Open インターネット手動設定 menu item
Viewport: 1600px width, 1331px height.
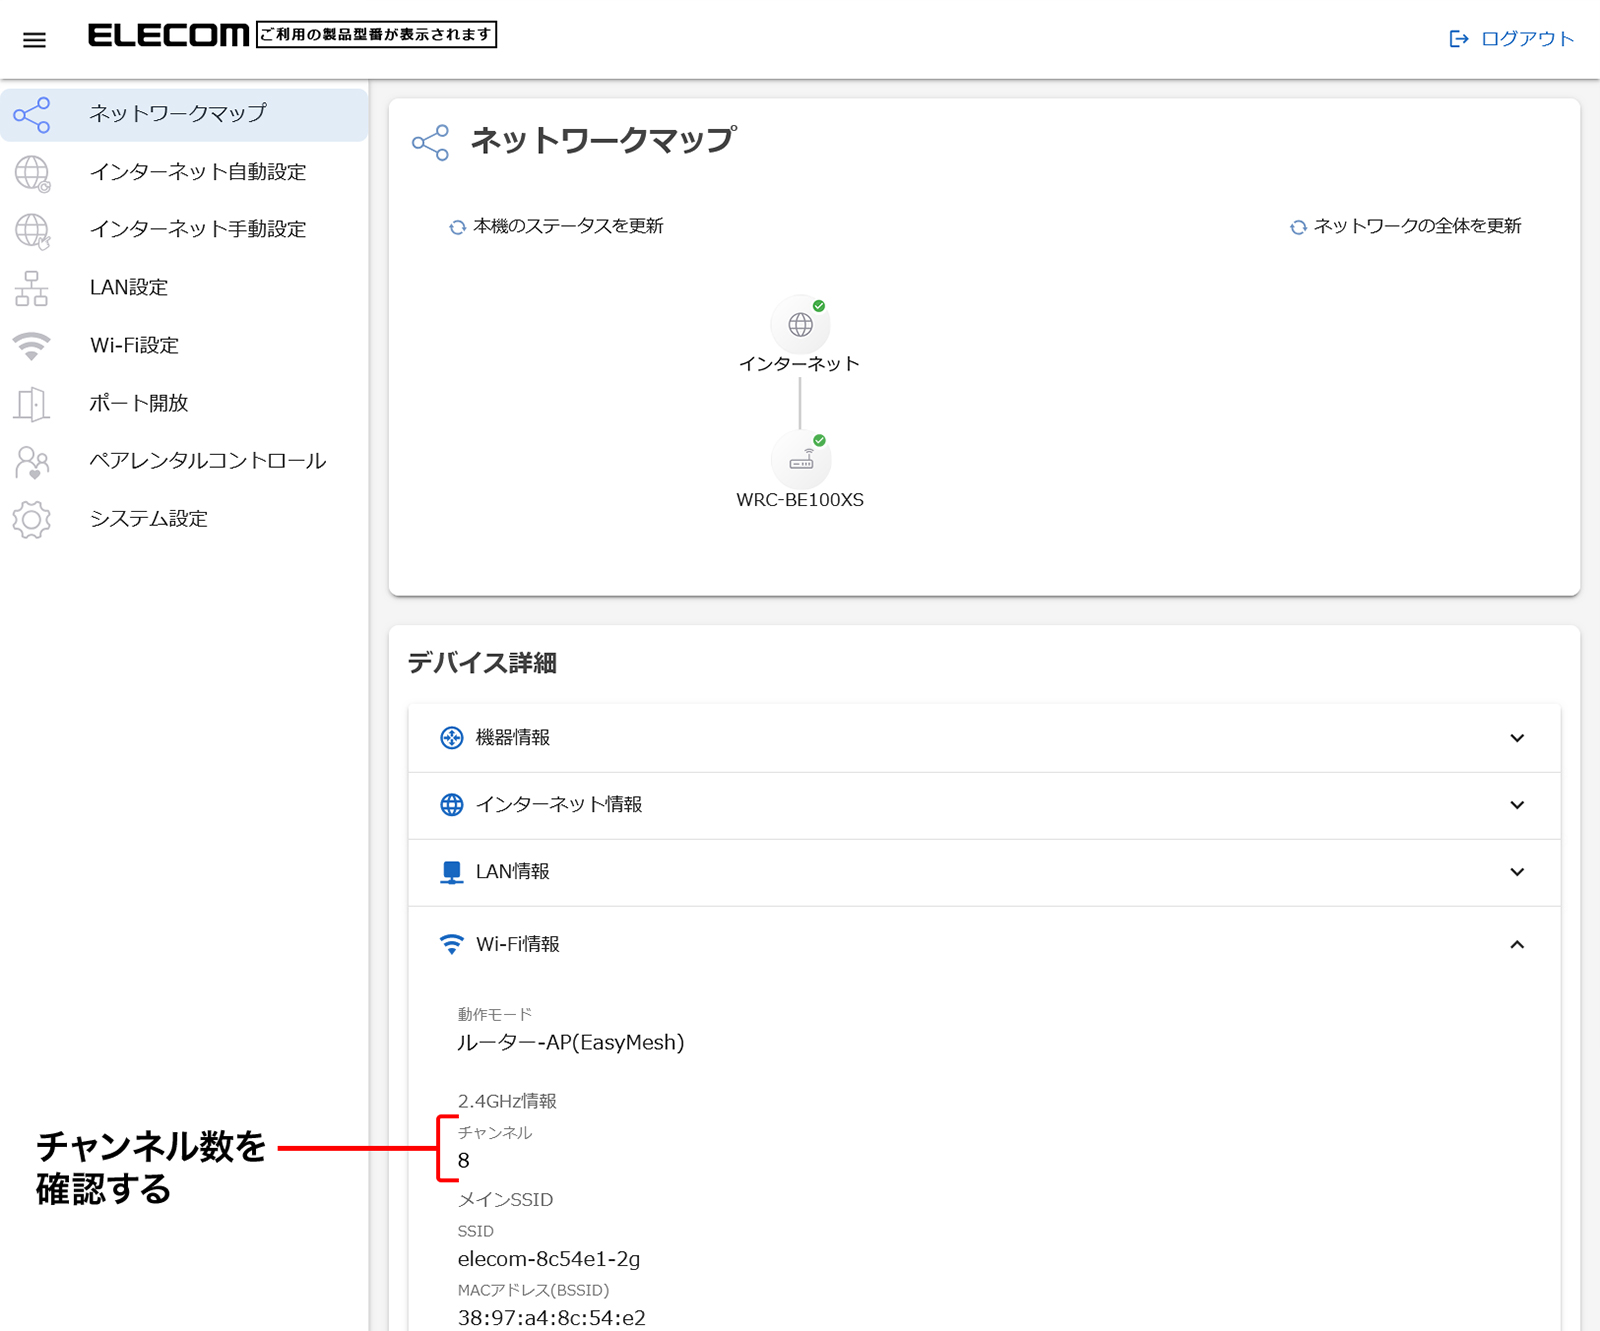point(198,230)
